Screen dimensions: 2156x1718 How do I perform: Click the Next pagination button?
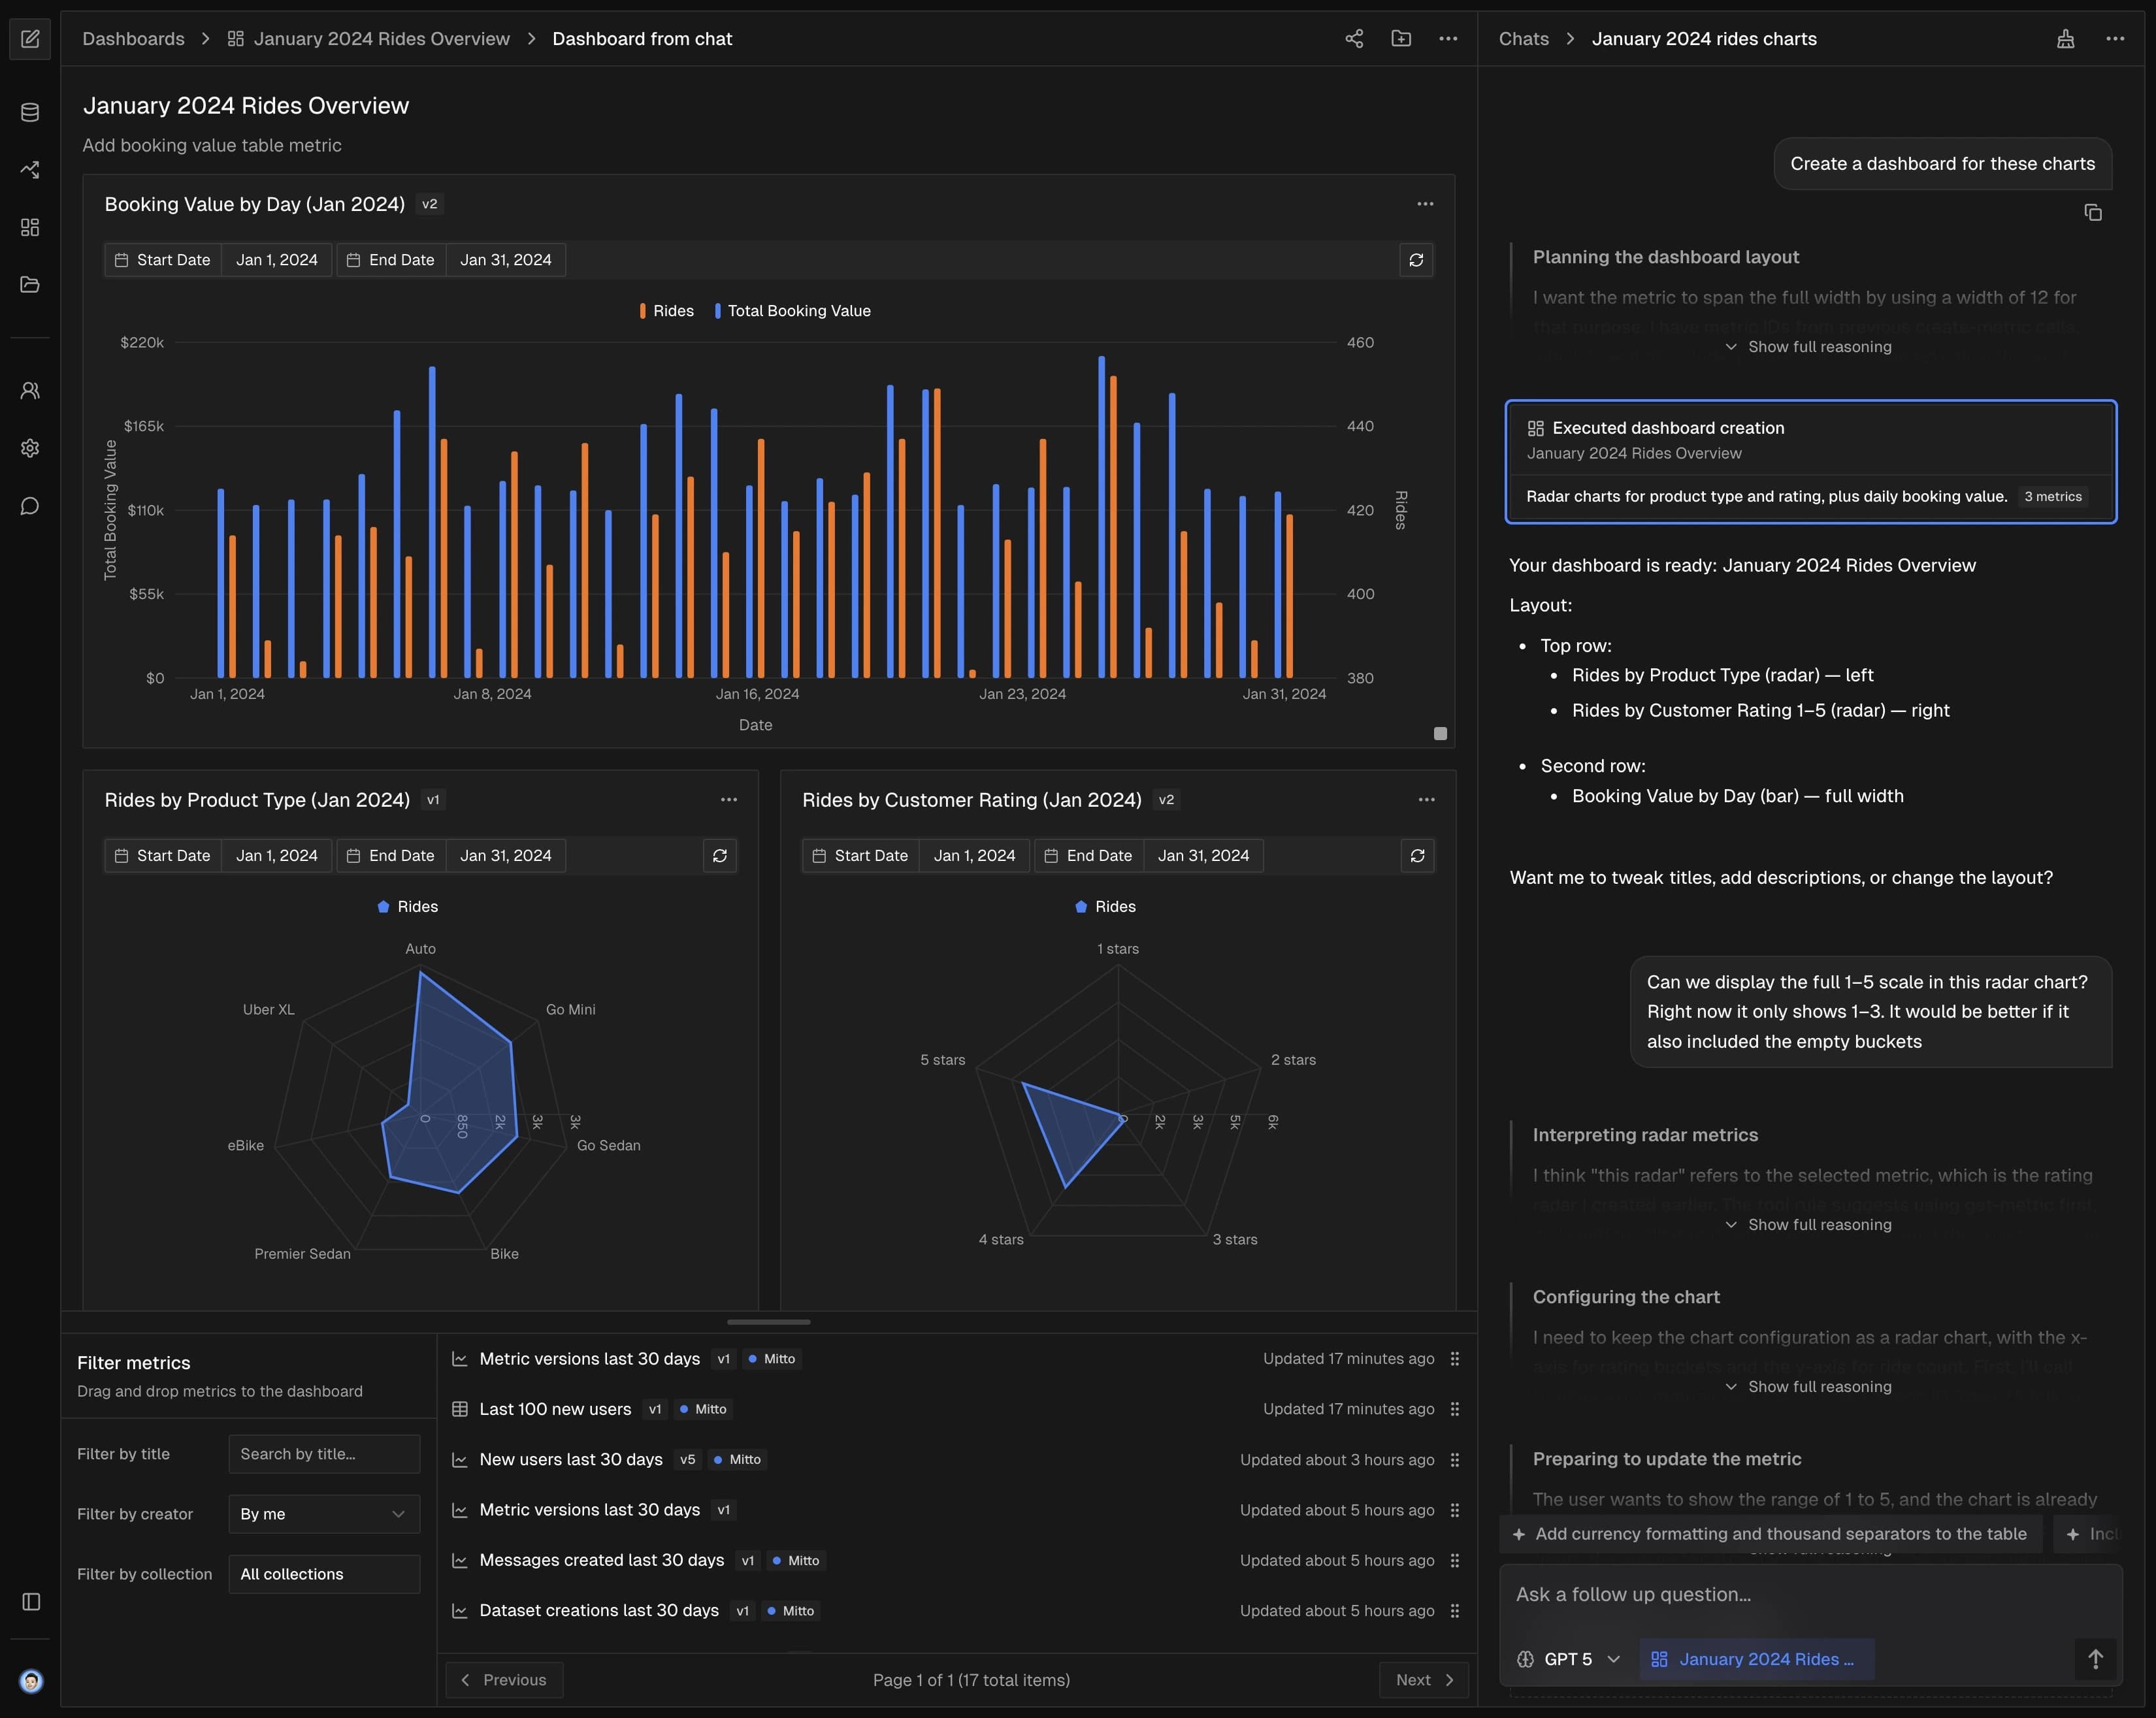click(x=1423, y=1680)
